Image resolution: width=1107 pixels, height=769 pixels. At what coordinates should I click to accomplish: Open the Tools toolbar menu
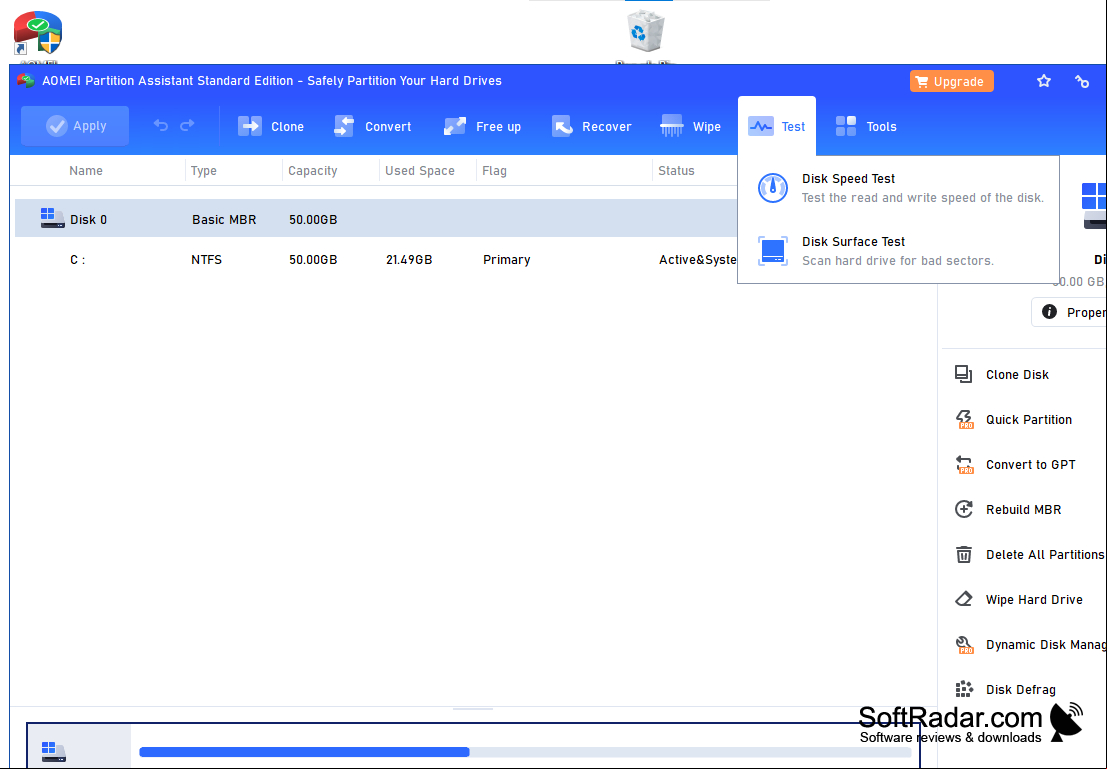866,126
